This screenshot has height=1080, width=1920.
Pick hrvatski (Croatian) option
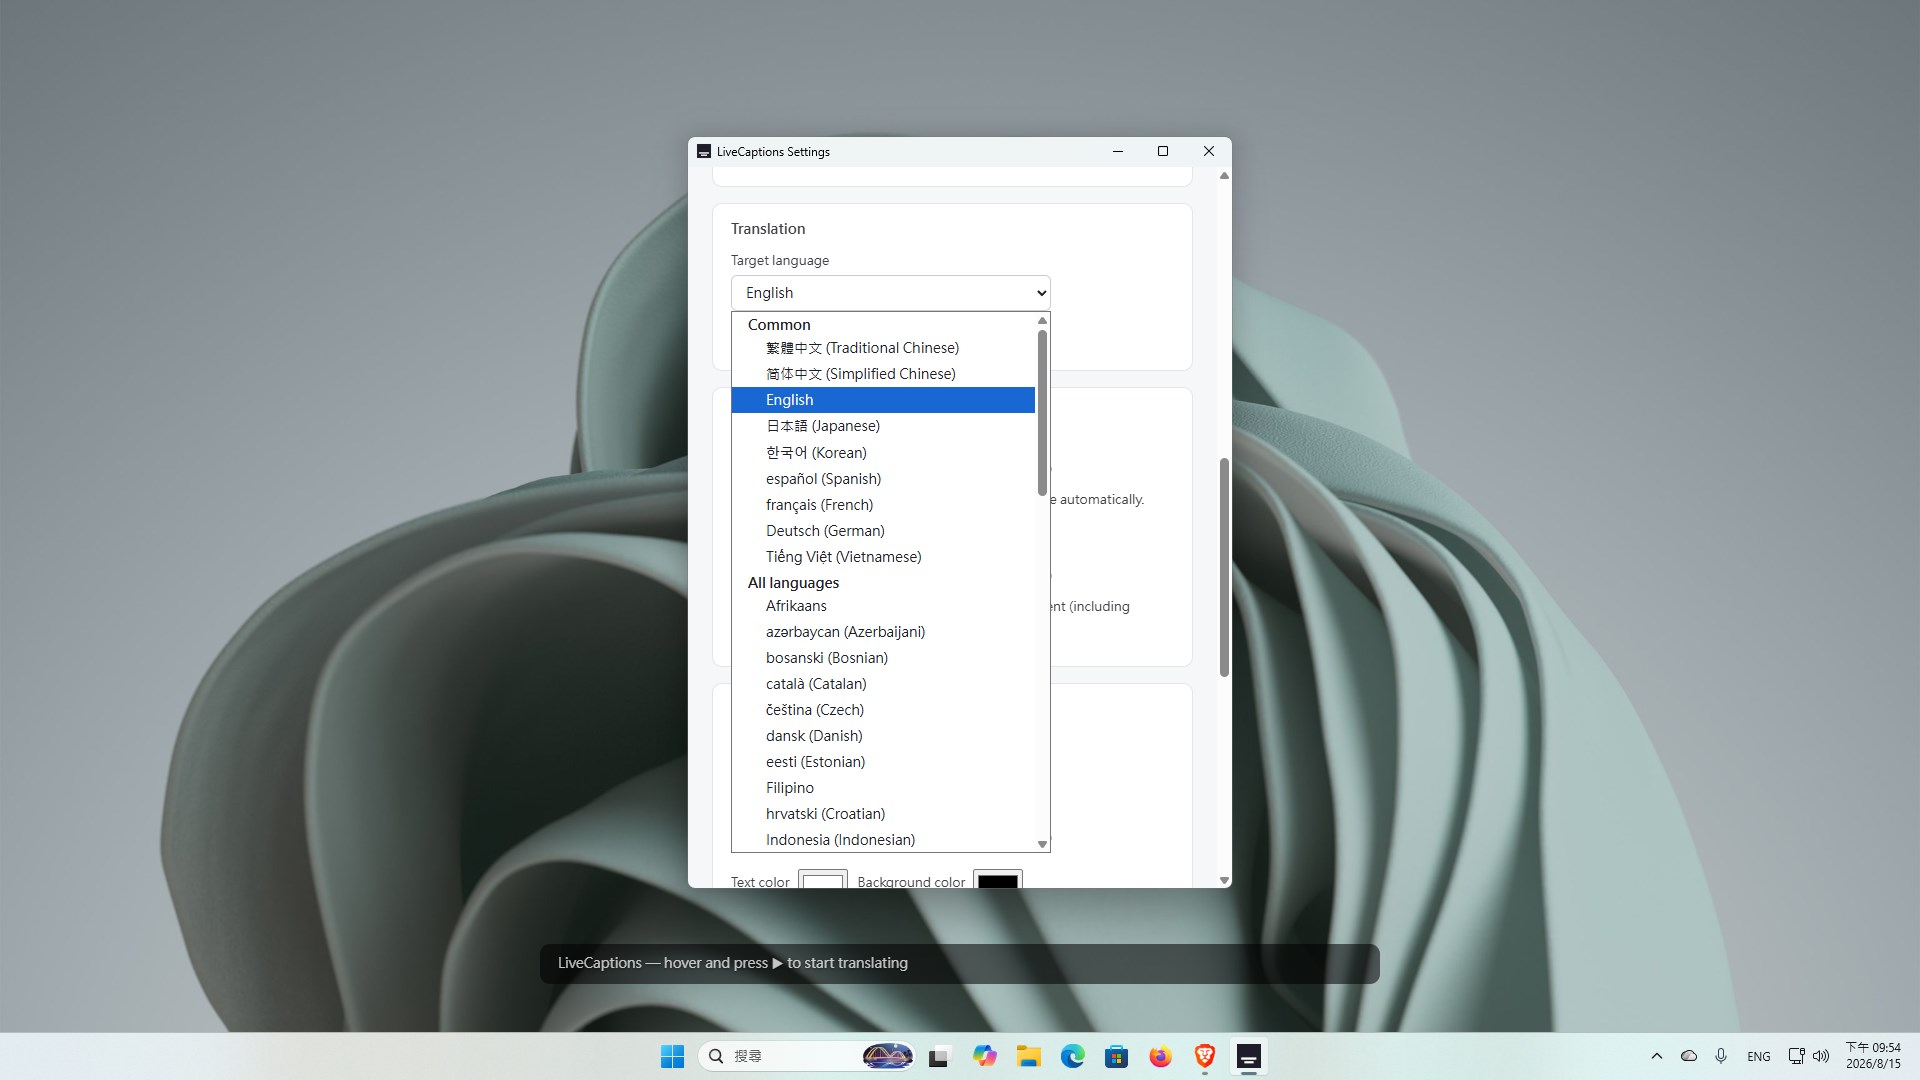click(x=883, y=814)
